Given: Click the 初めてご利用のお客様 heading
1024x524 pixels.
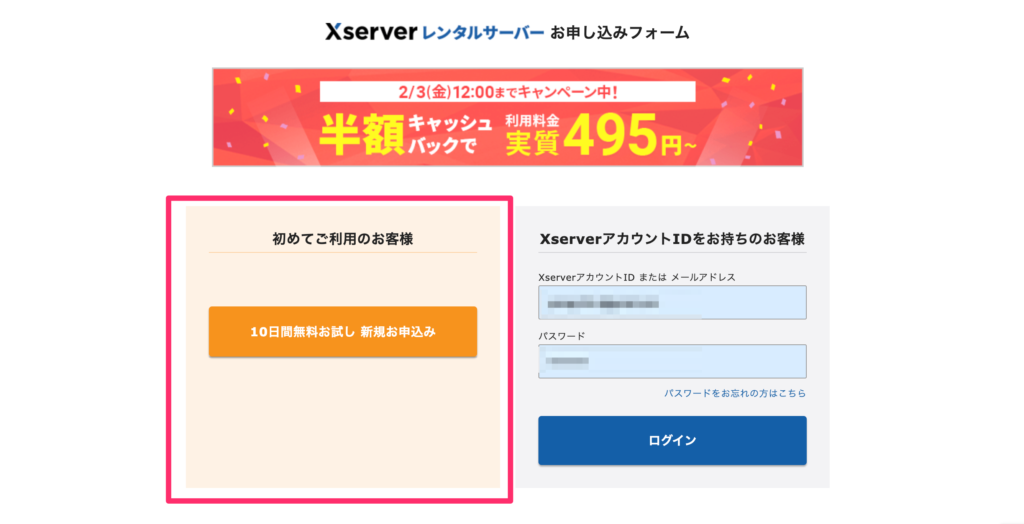Looking at the screenshot, I should (x=343, y=240).
